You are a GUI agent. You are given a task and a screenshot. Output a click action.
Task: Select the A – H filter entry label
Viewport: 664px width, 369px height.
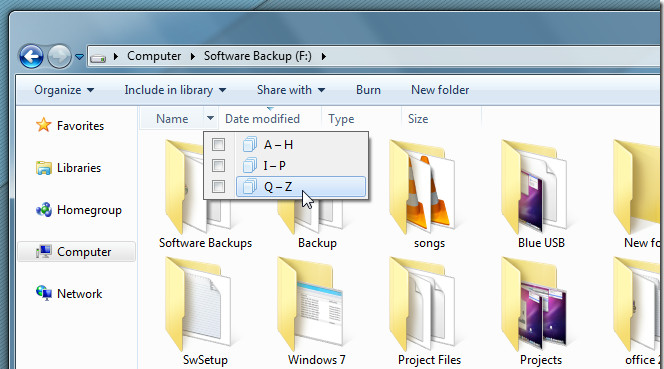(278, 145)
